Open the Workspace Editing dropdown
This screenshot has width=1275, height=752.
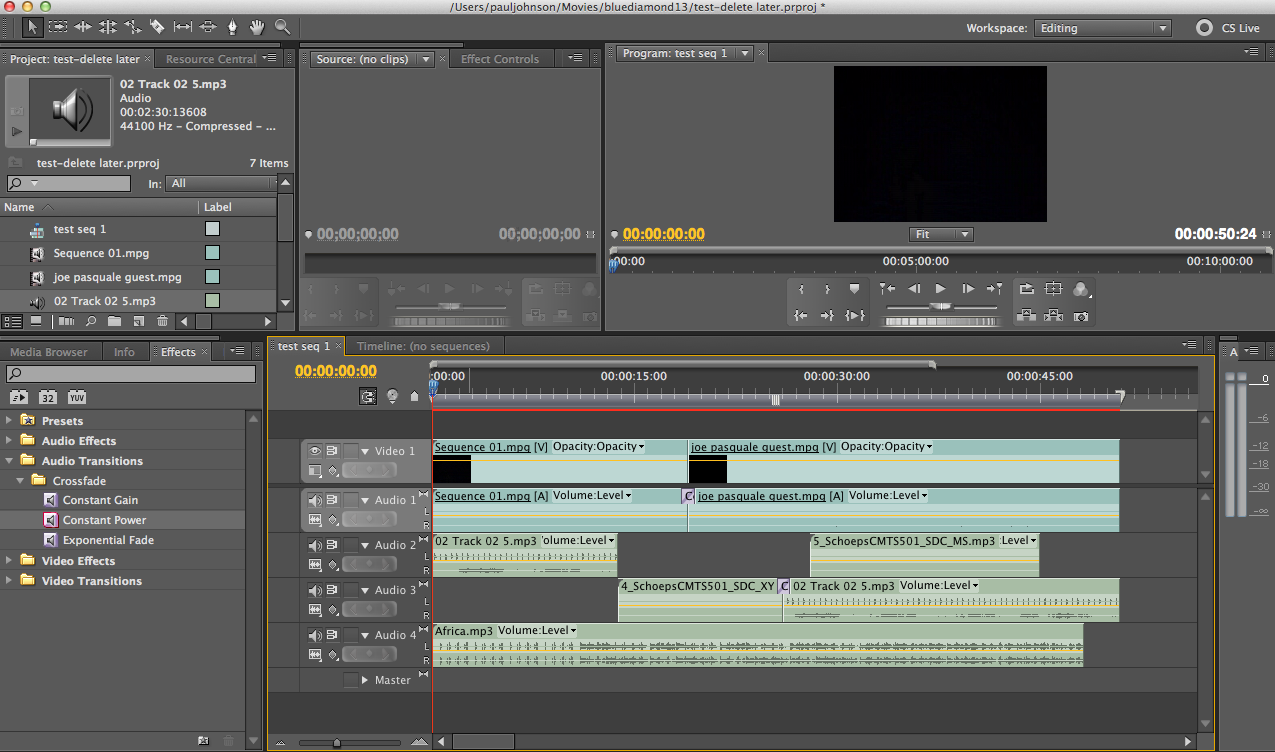pyautogui.click(x=1102, y=28)
